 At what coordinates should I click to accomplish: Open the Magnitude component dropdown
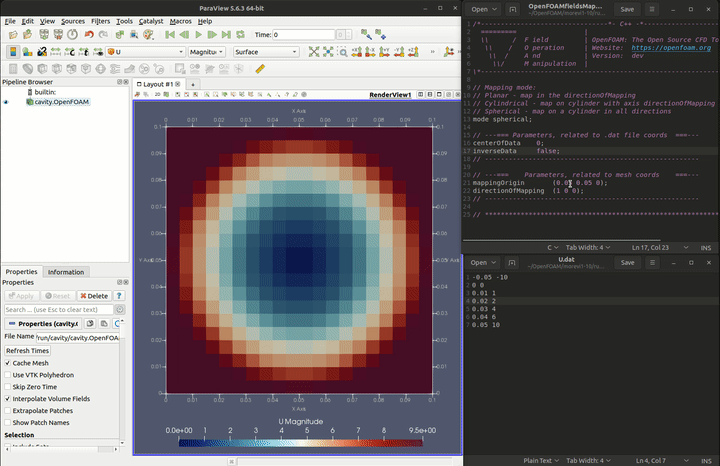[207, 52]
